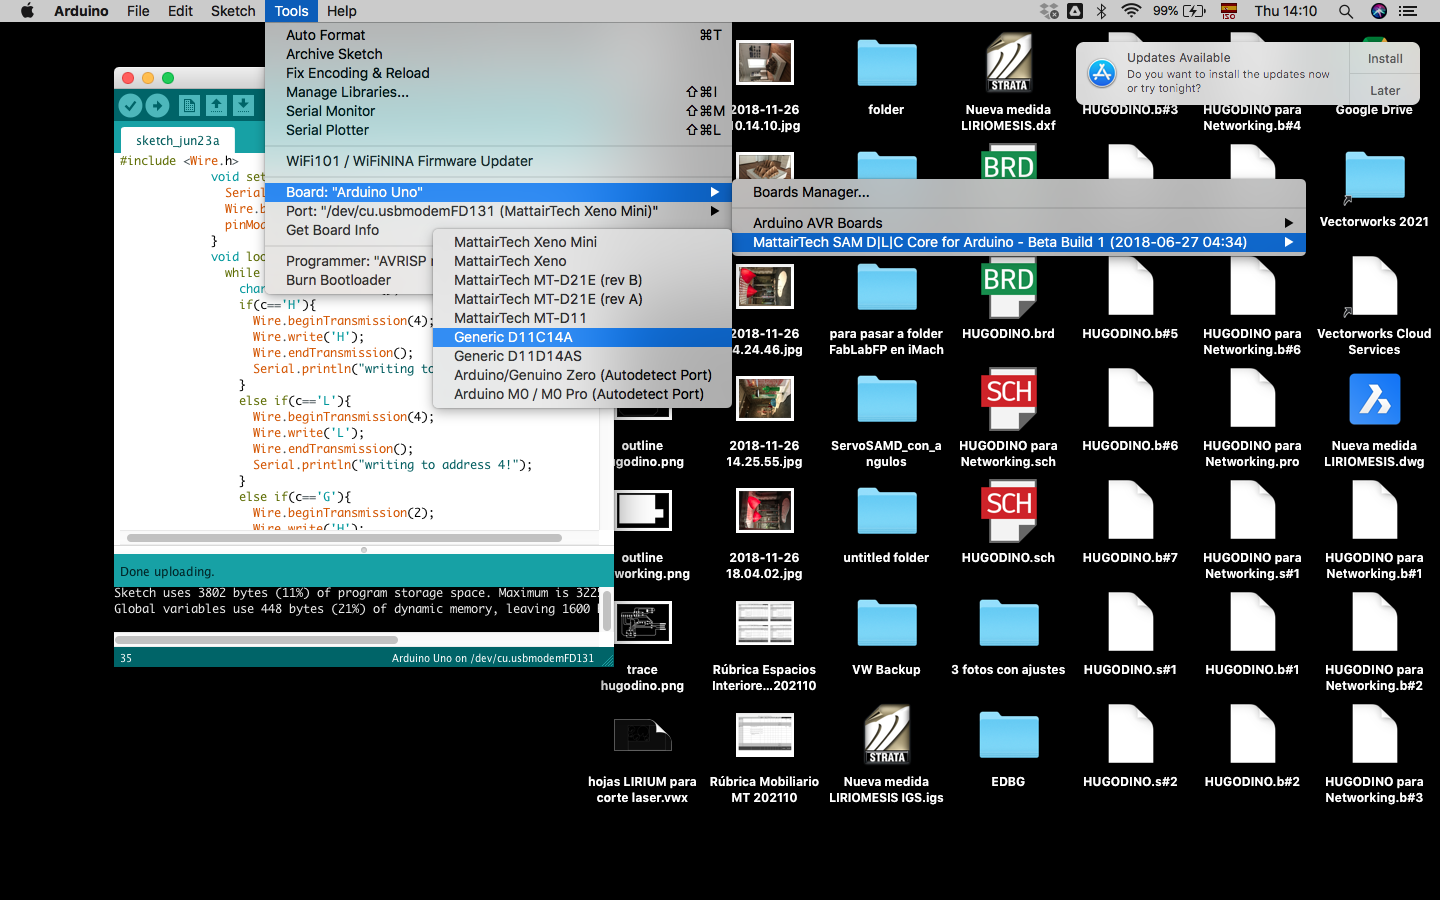
Task: Select the 2018-11-26 18.04.02.jpg thumbnail
Action: [764, 511]
